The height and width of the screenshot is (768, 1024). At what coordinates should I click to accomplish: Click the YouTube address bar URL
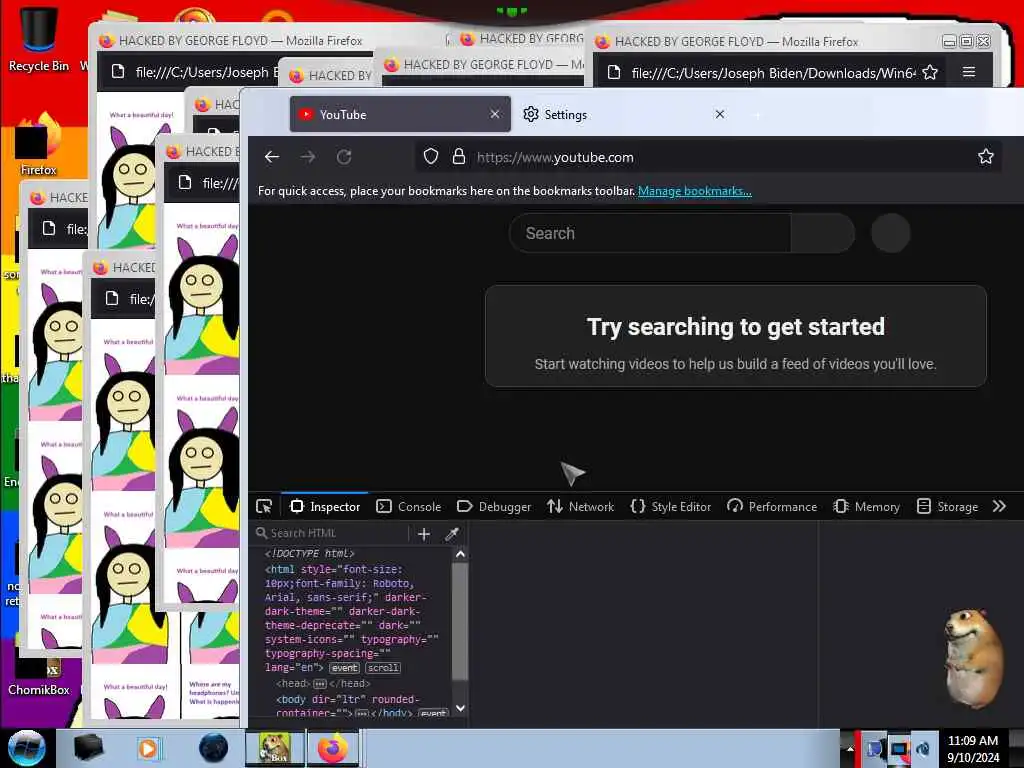(x=555, y=157)
